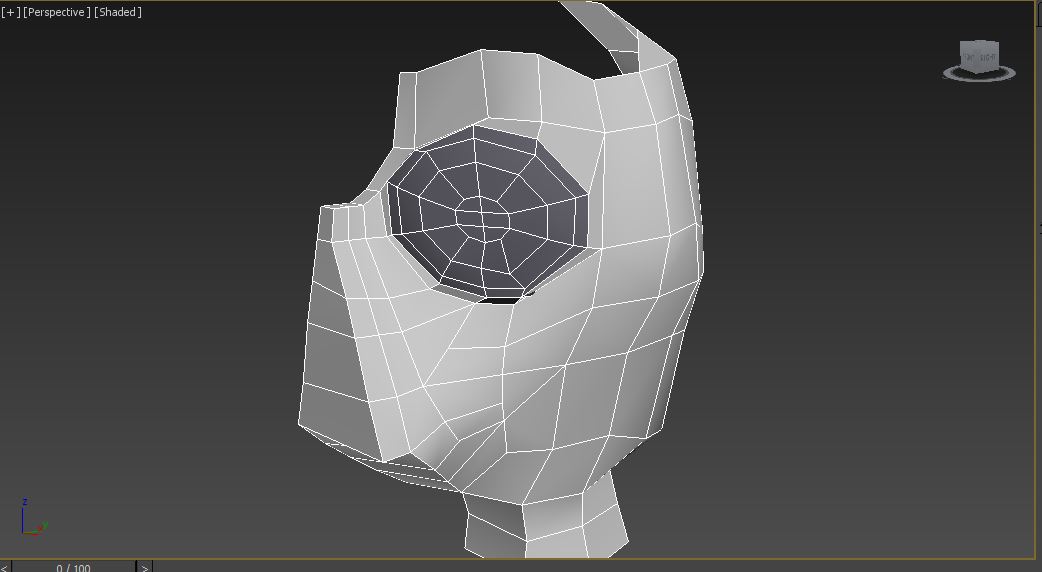Viewport: 1042px width, 572px height.
Task: Click the time slider showing 0 / 100
Action: tap(73, 567)
